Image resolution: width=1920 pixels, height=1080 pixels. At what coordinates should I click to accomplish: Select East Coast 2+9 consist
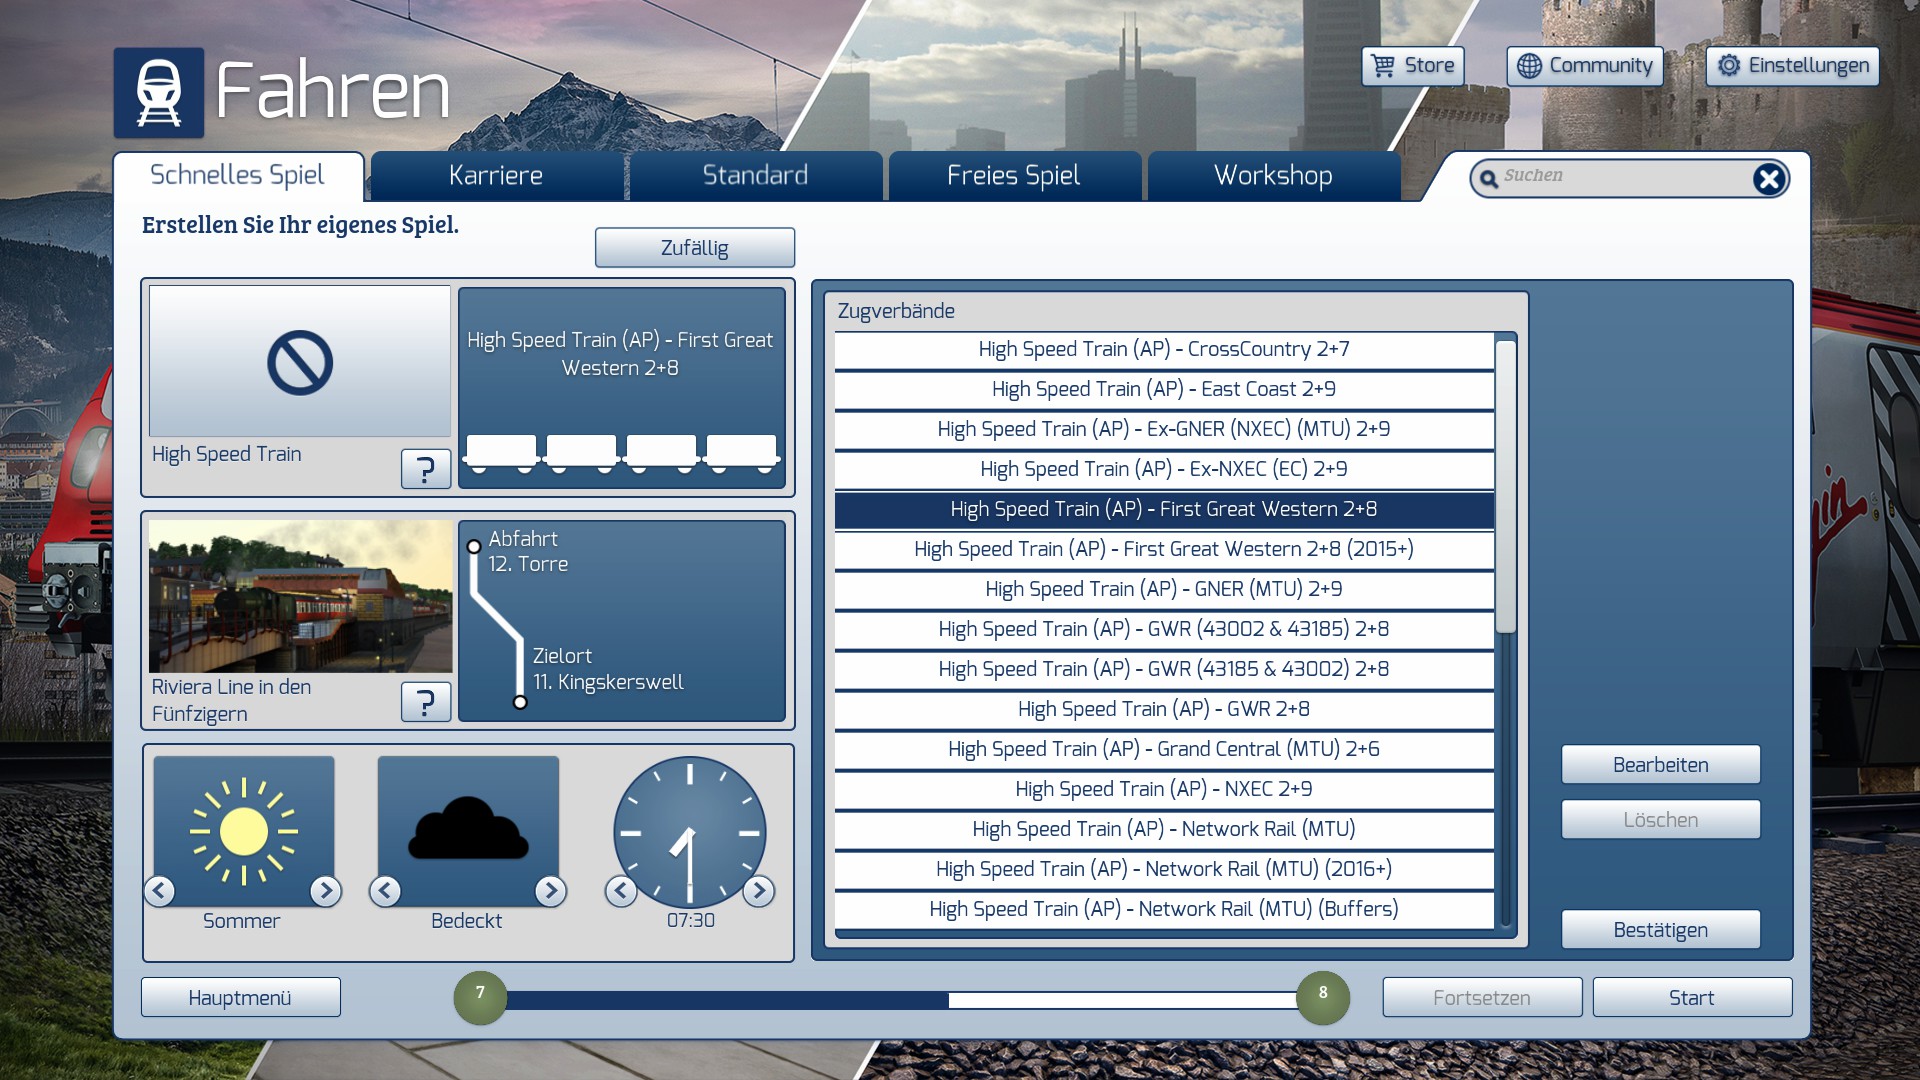tap(1164, 389)
